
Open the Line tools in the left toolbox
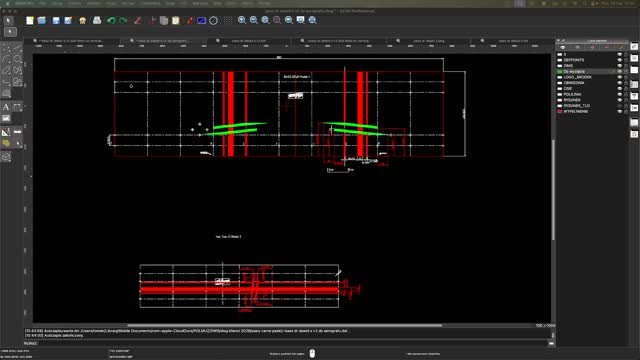pos(17,48)
